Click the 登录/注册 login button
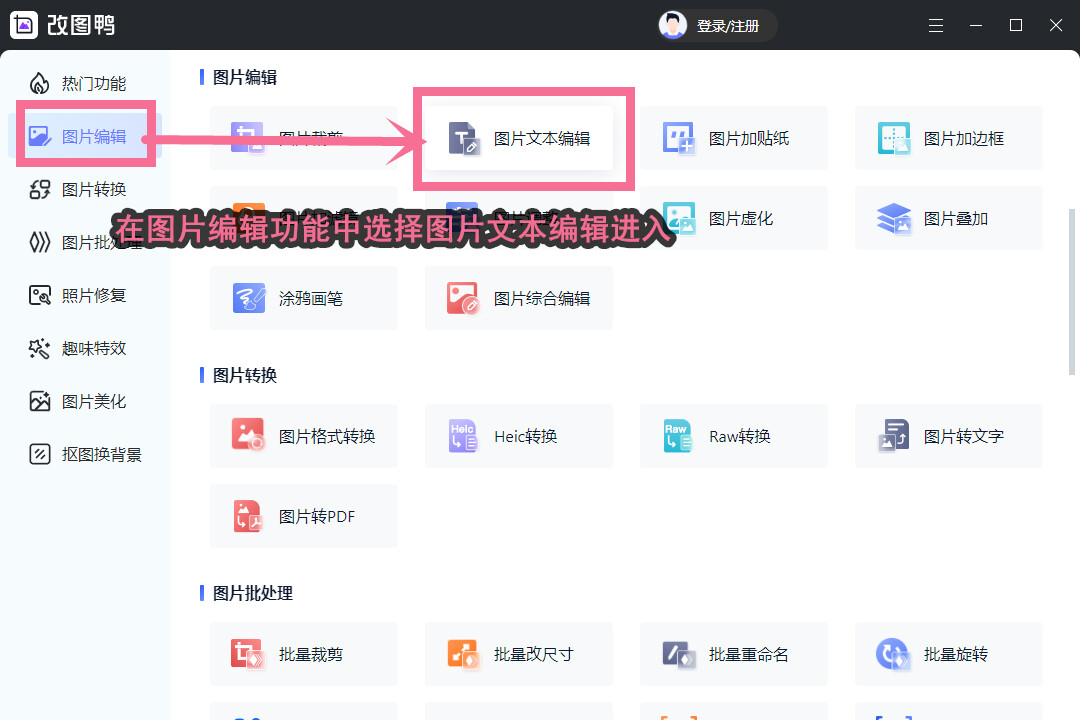1080x720 pixels. click(727, 26)
